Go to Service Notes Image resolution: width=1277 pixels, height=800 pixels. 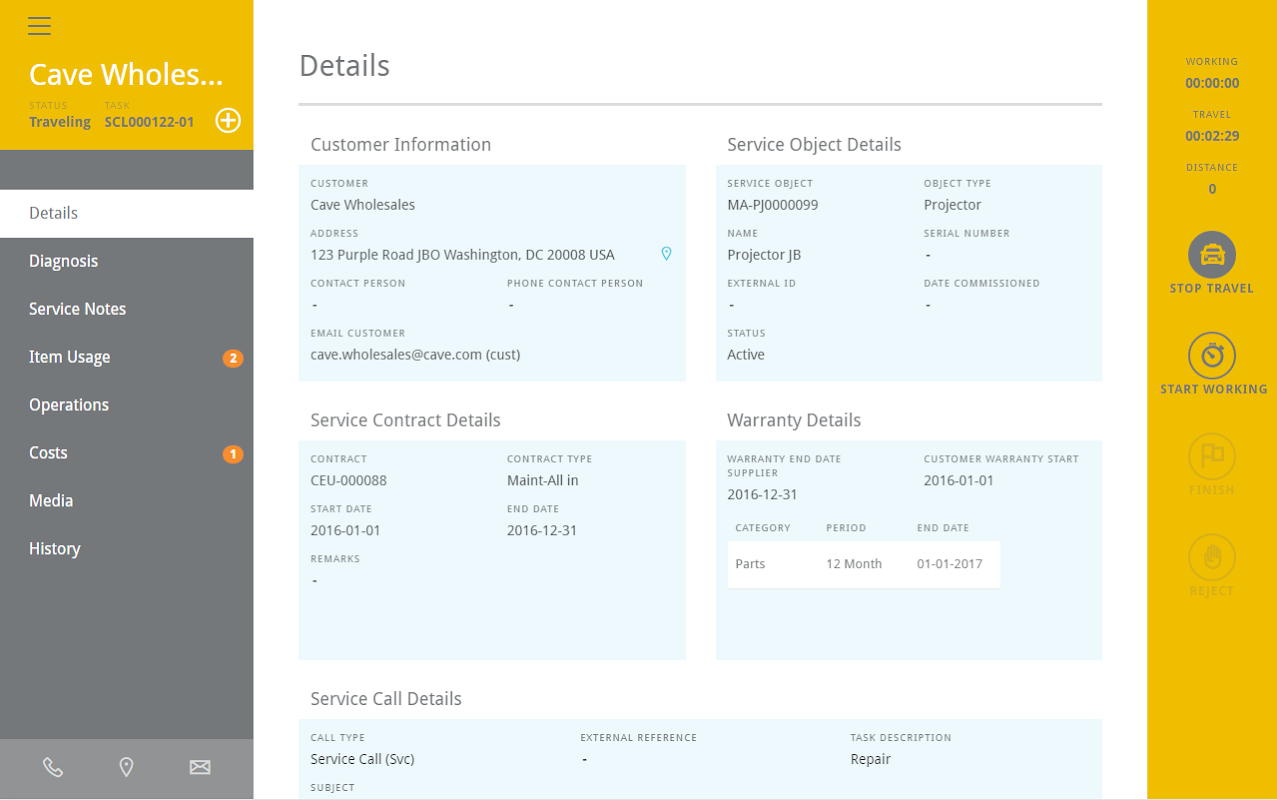tap(78, 309)
